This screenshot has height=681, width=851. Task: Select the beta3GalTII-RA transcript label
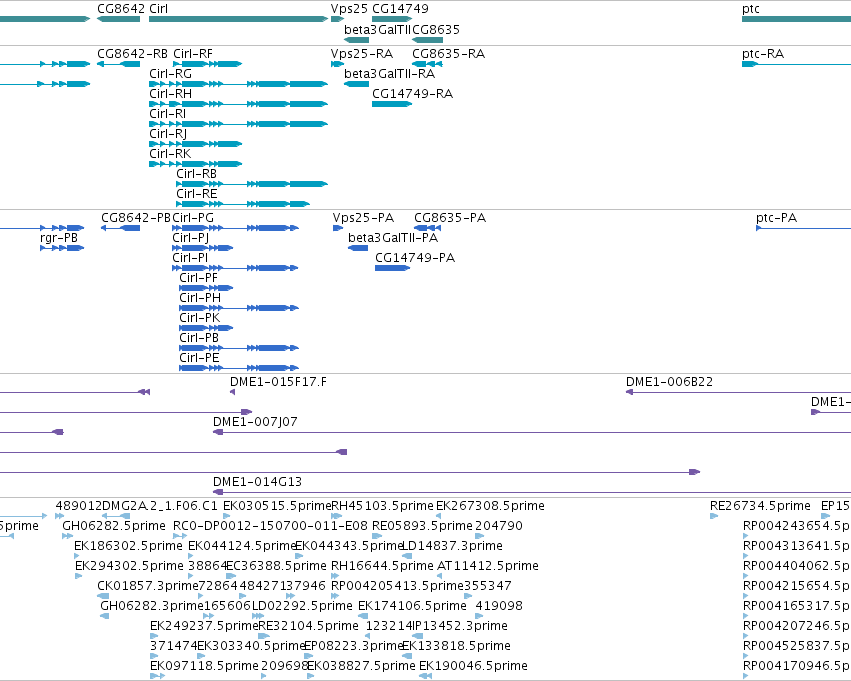coord(390,74)
